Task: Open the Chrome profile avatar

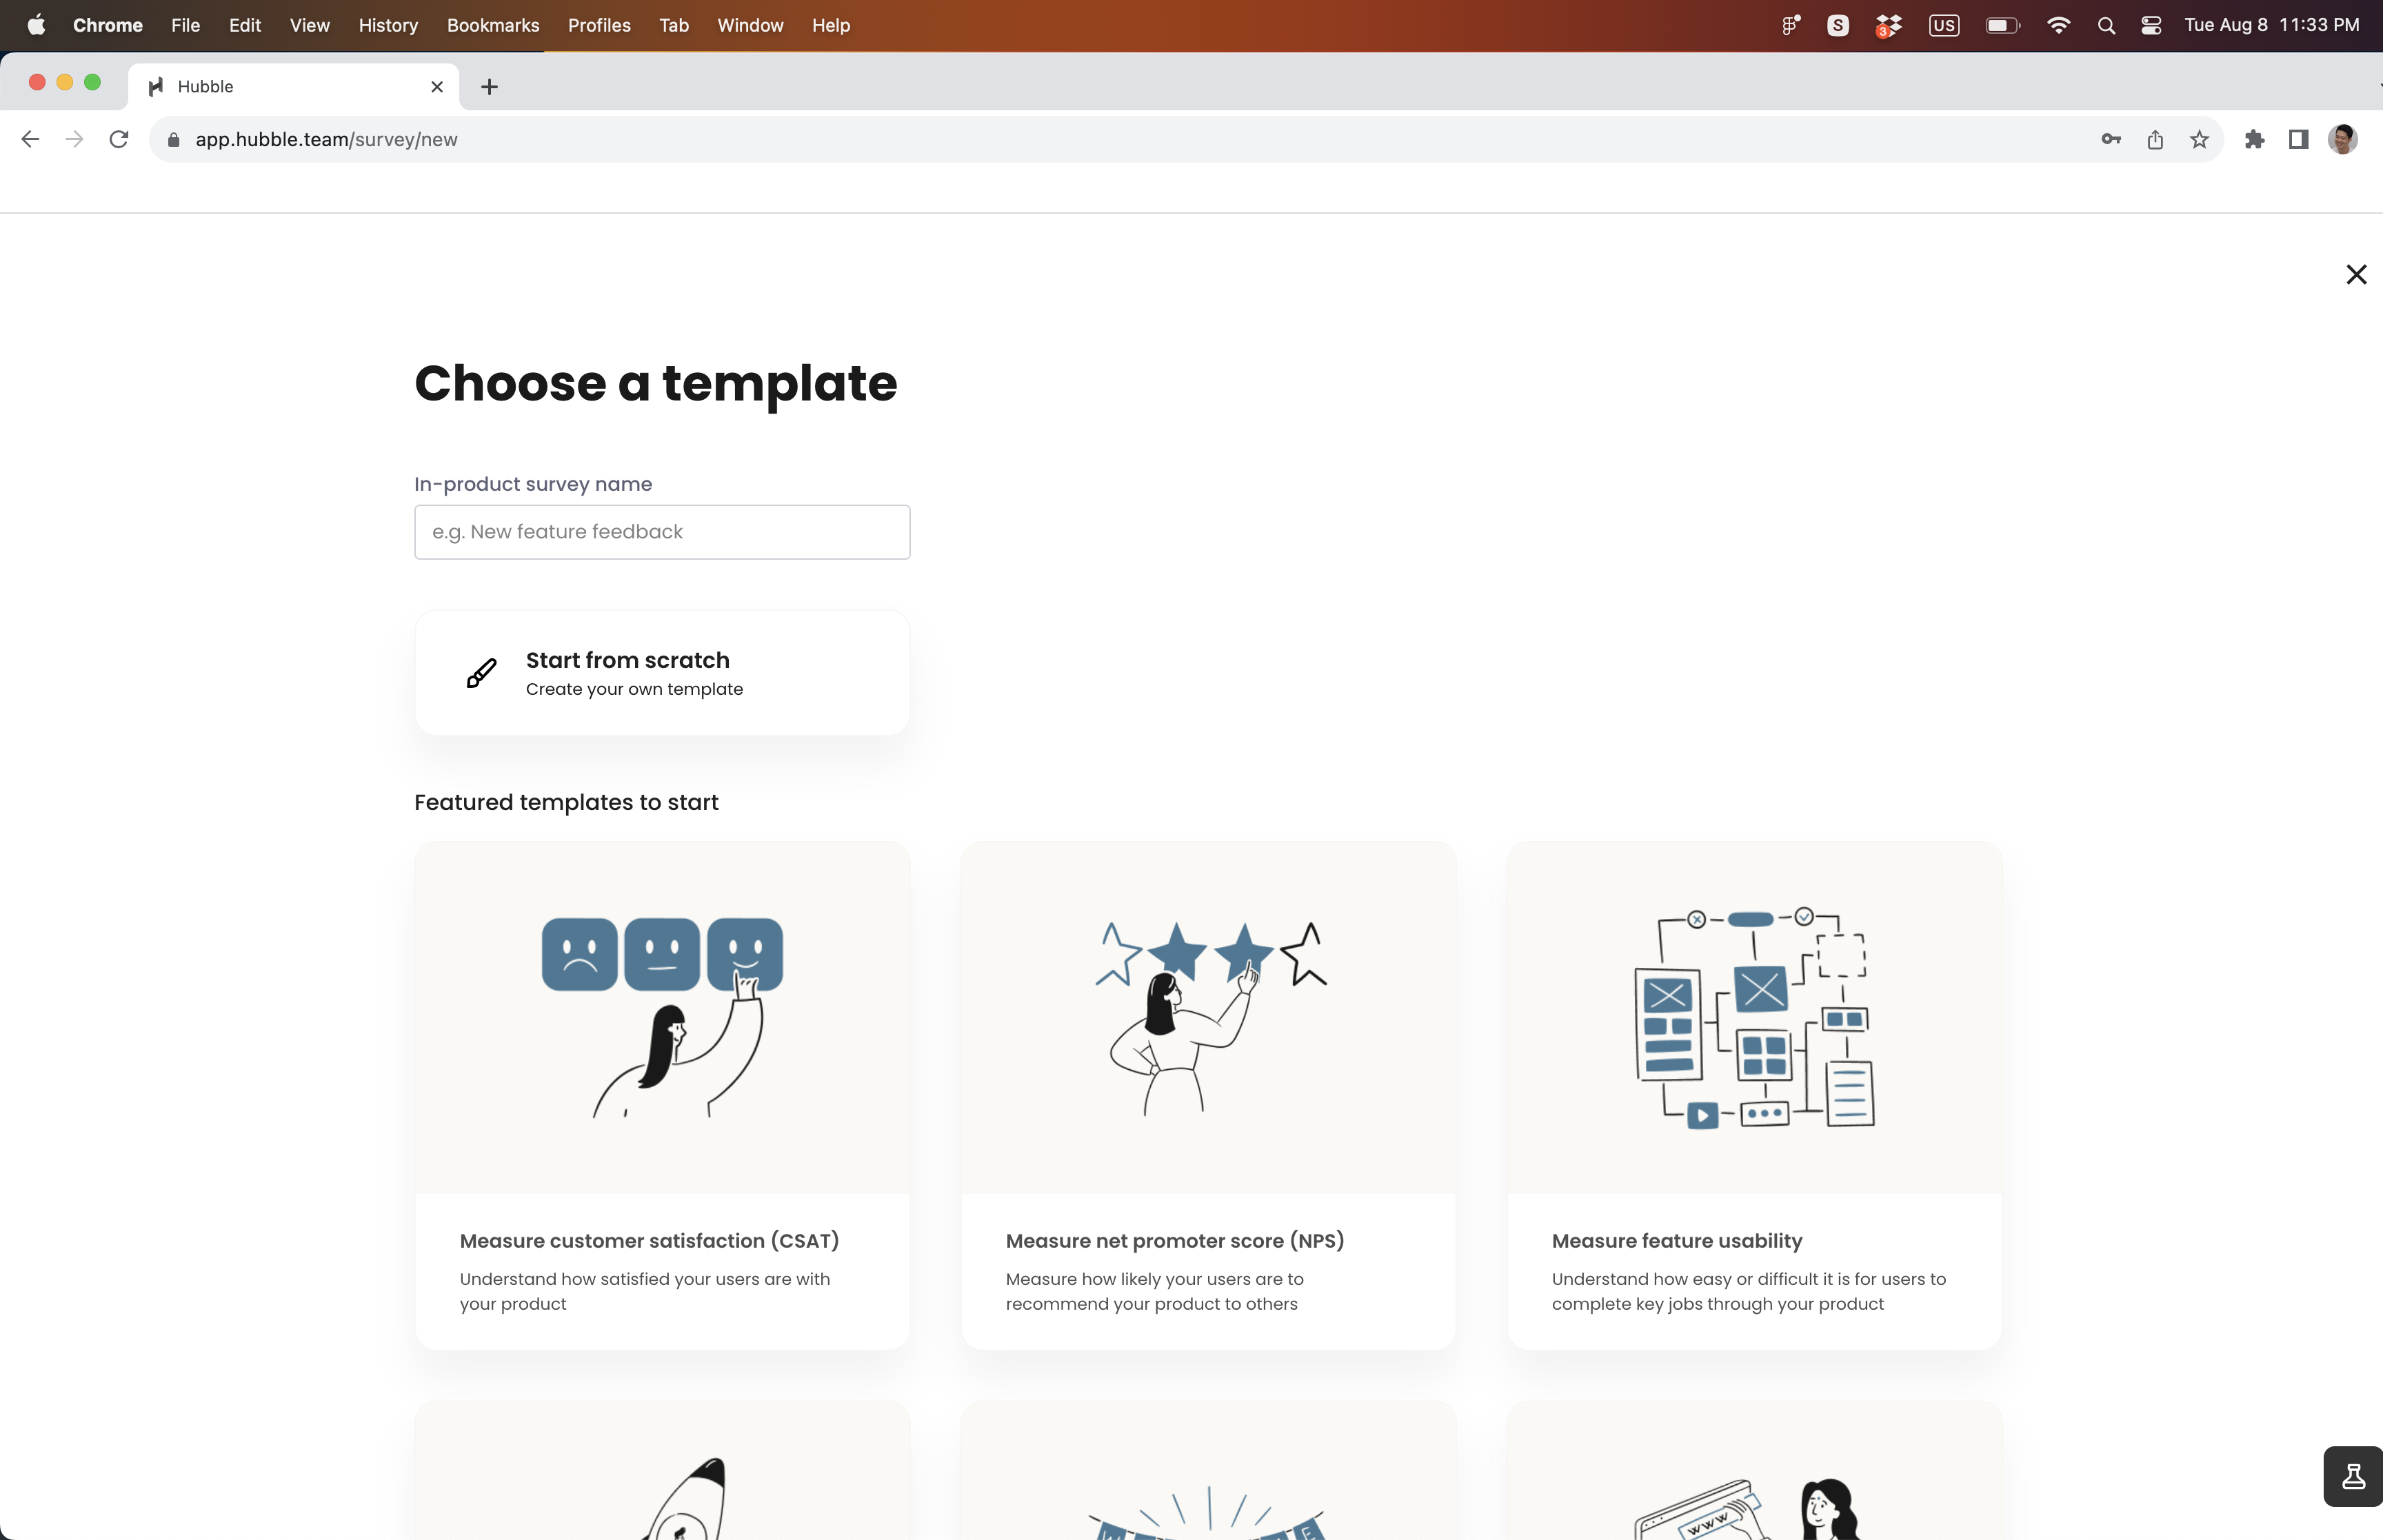Action: pos(2342,139)
